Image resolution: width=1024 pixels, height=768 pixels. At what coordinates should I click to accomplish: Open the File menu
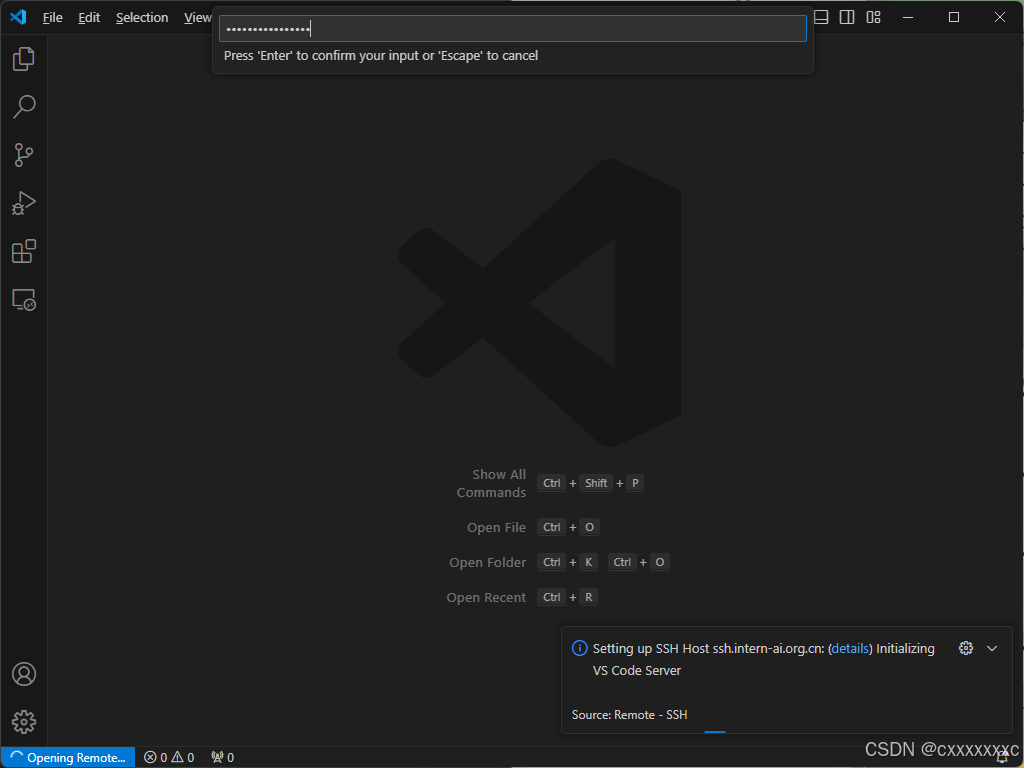pos(52,18)
